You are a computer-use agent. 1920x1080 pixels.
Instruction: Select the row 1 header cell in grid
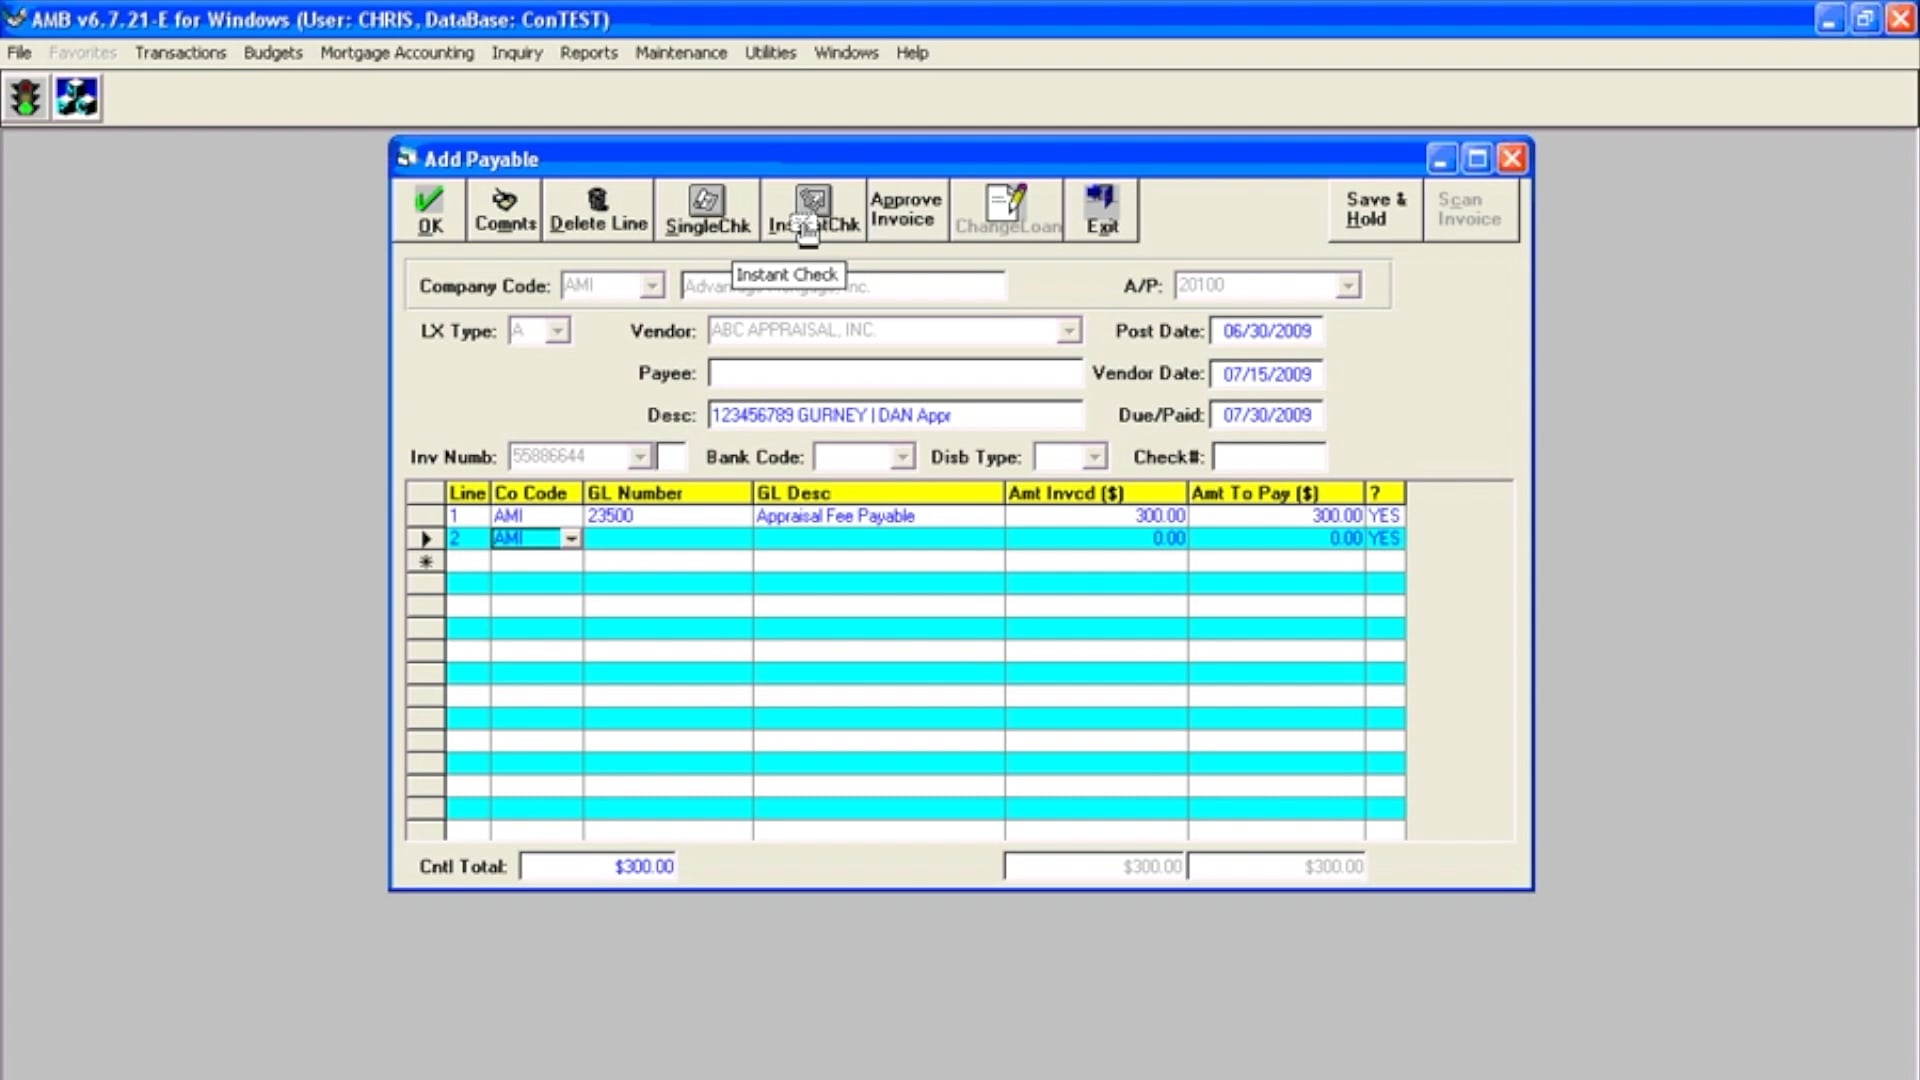[x=425, y=516]
